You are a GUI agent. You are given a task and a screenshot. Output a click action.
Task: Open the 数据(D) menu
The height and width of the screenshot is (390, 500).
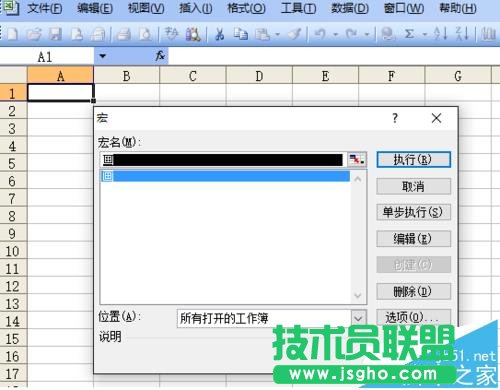pyautogui.click(x=350, y=8)
